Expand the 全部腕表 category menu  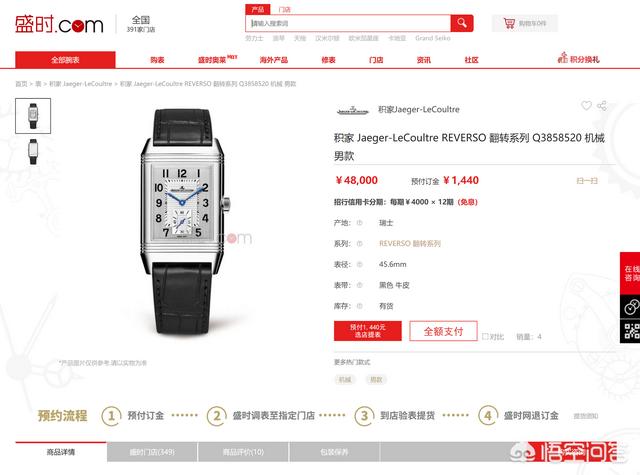(x=65, y=60)
